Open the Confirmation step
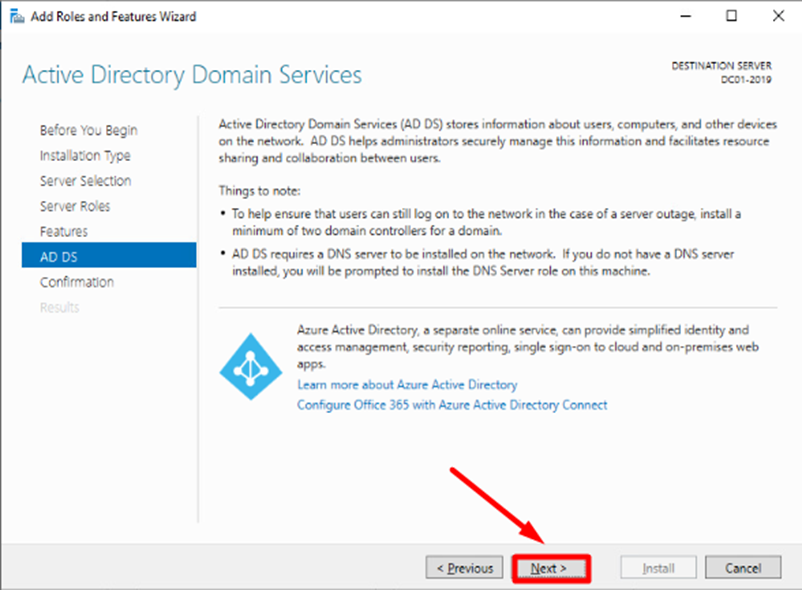802x590 pixels. pos(76,282)
